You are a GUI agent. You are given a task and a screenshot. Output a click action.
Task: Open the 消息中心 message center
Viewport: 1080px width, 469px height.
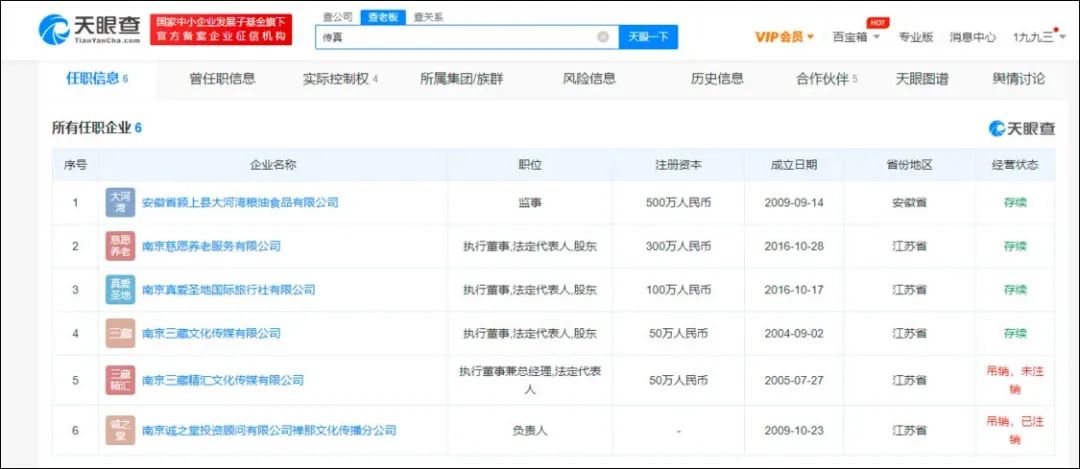(972, 37)
